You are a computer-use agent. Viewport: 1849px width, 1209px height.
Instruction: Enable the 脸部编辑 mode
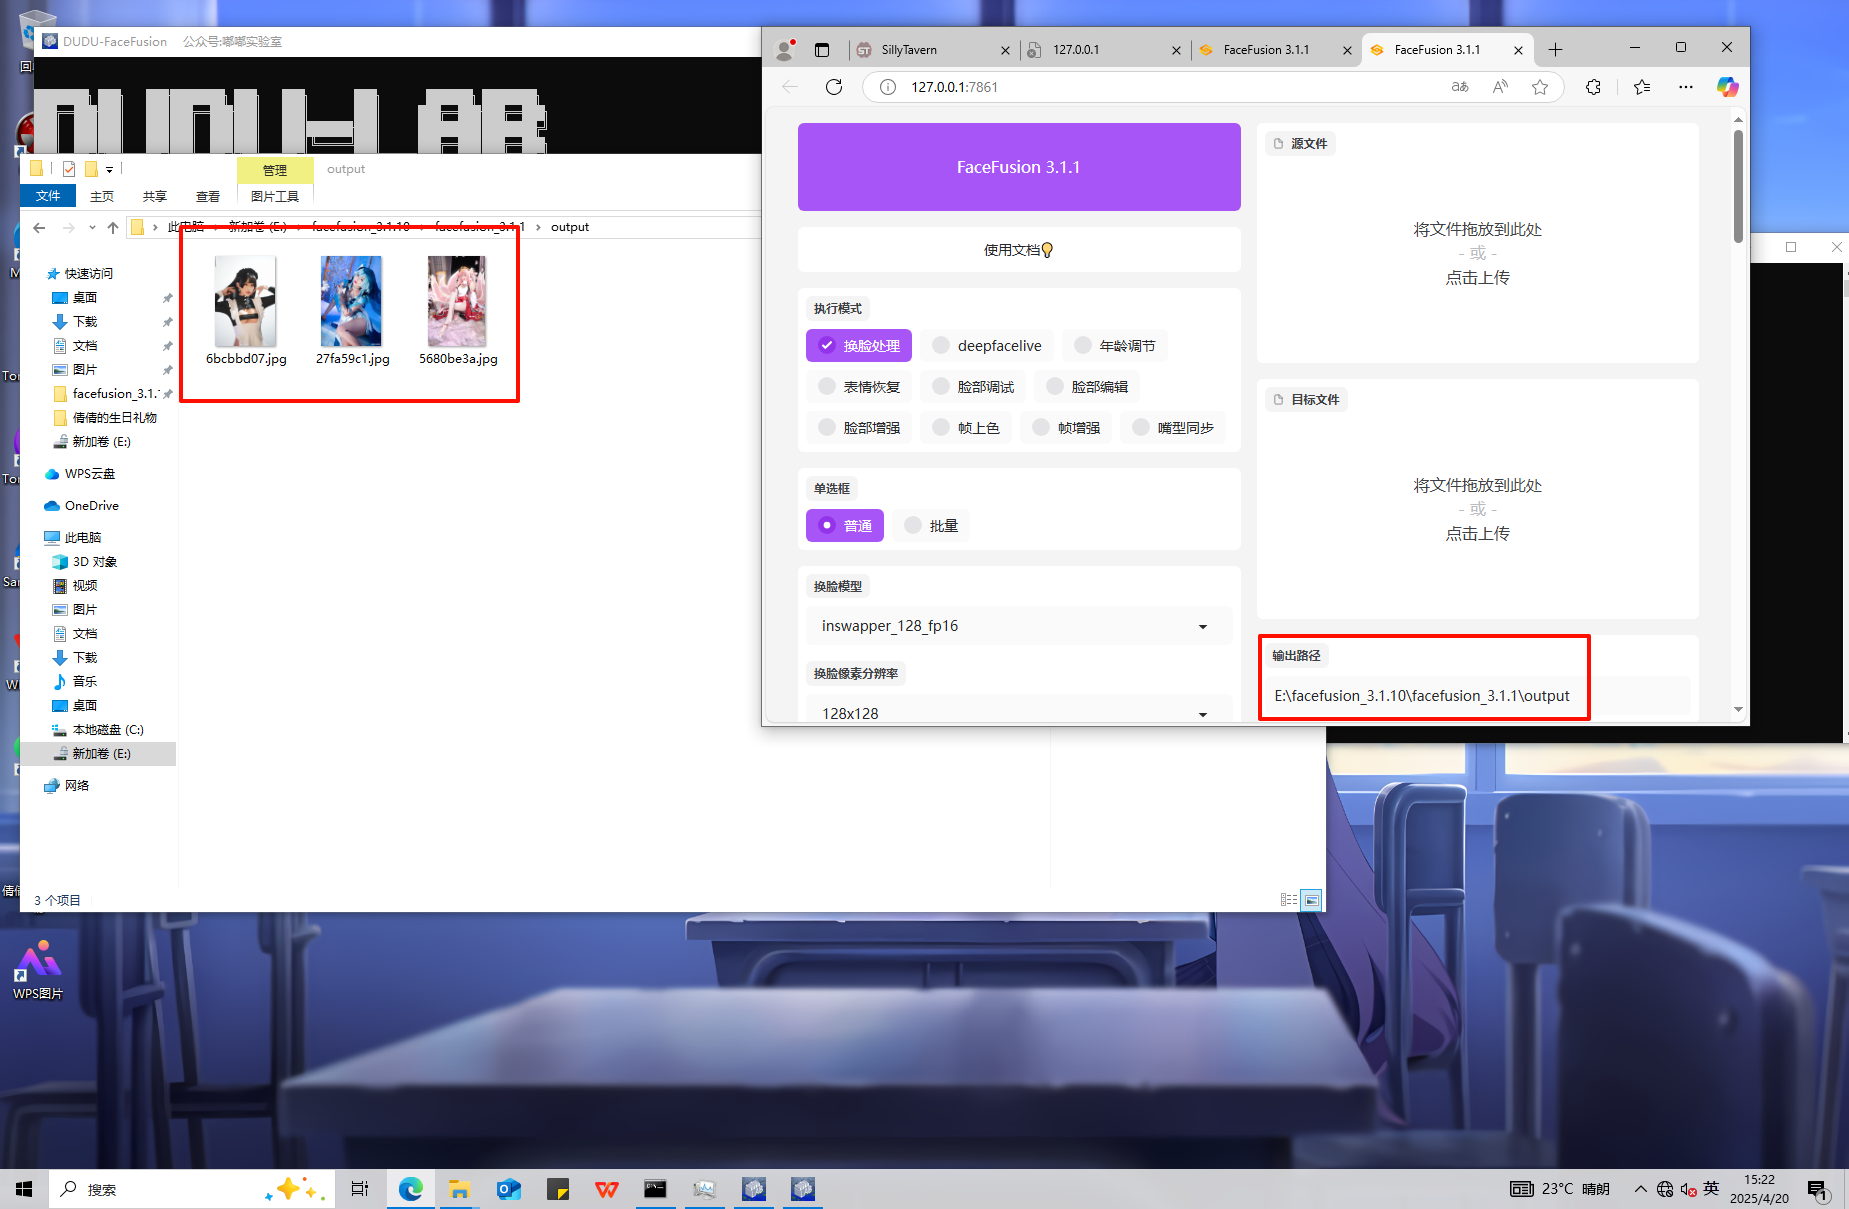click(x=1087, y=387)
